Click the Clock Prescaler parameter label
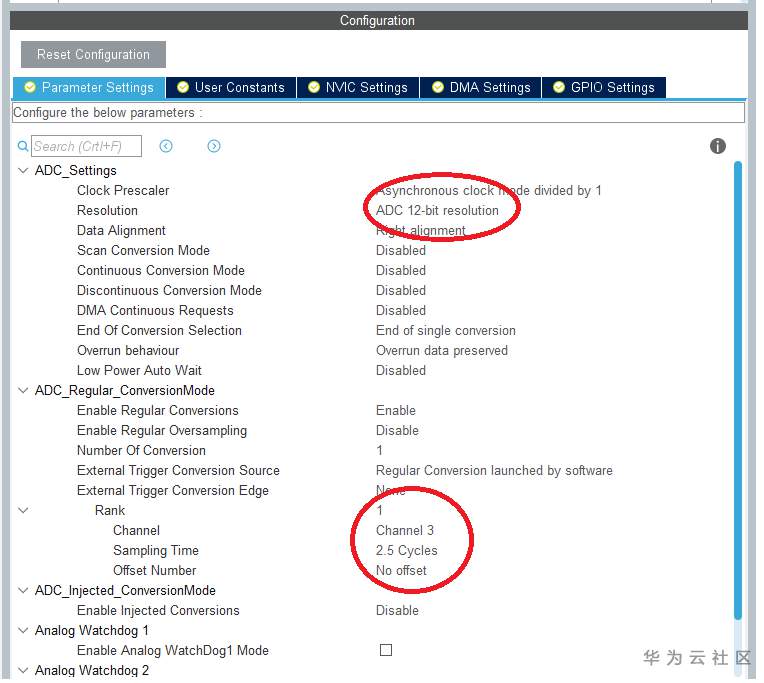Image resolution: width=764 pixels, height=683 pixels. (x=123, y=190)
